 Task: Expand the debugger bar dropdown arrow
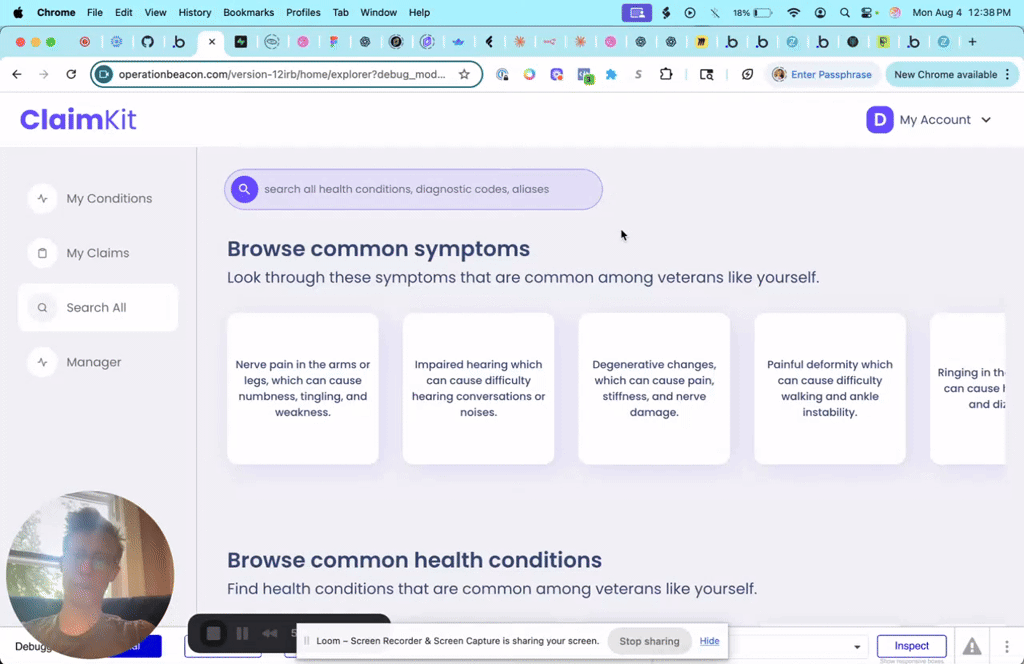pyautogui.click(x=857, y=647)
